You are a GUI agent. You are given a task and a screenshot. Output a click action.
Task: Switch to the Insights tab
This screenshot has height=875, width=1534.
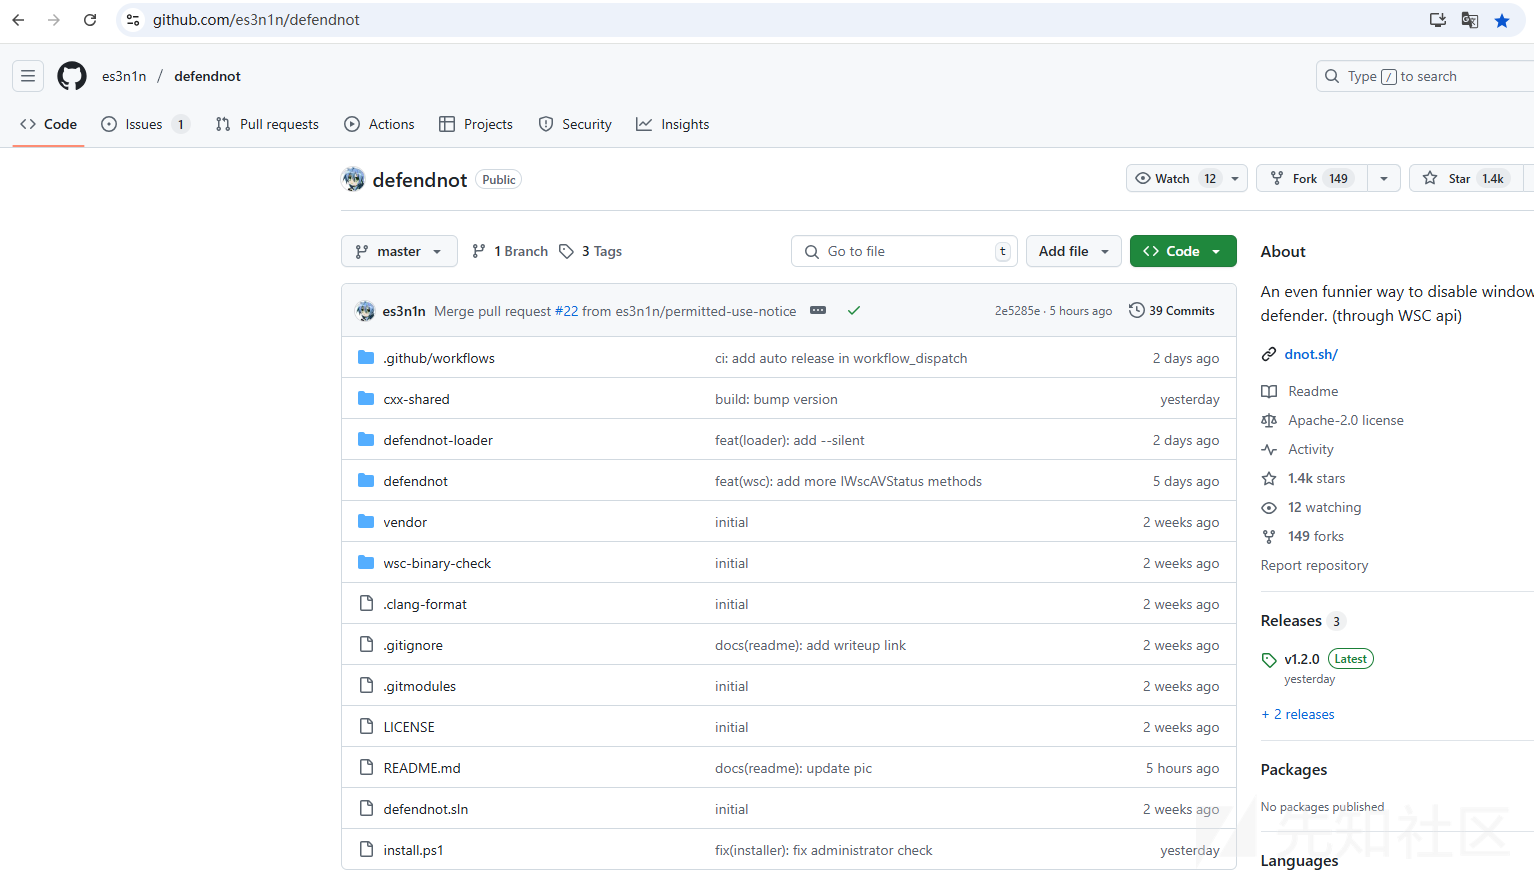coord(673,124)
